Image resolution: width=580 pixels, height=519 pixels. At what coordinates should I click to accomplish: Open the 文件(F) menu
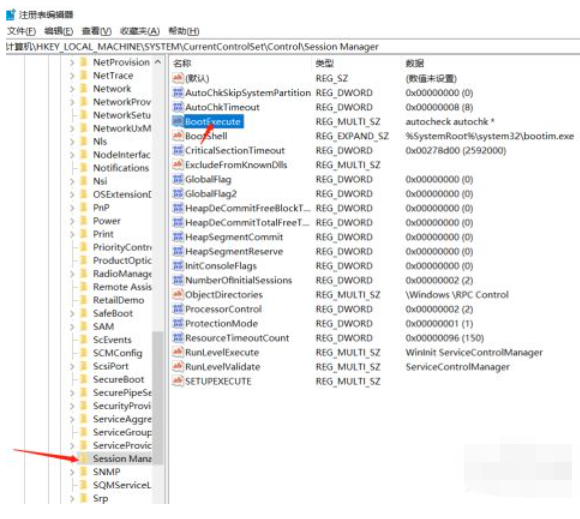(21, 31)
